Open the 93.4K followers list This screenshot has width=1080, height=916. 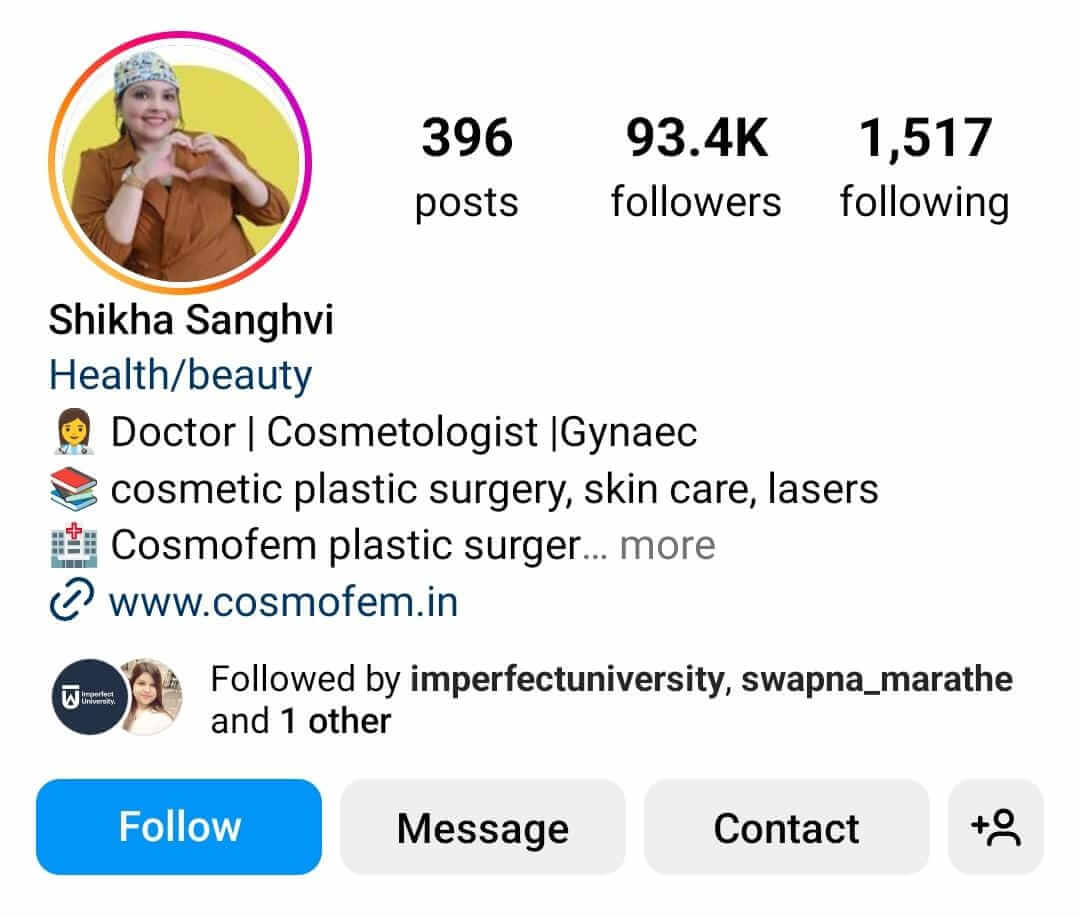pos(696,167)
